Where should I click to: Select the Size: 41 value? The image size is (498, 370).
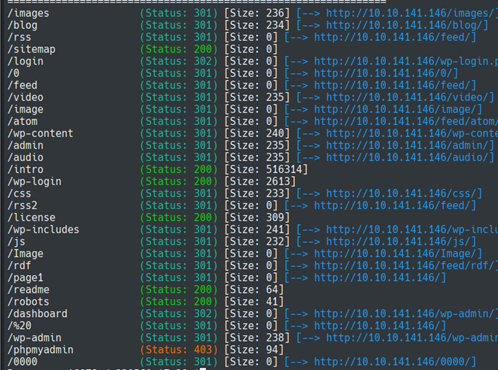click(x=254, y=301)
